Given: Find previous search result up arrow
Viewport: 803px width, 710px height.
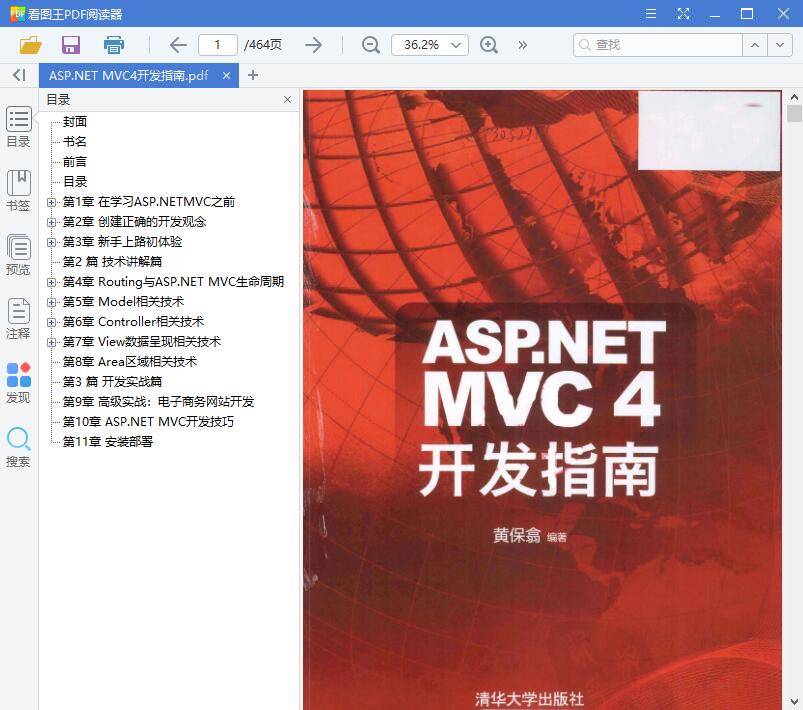Looking at the screenshot, I should [x=755, y=45].
